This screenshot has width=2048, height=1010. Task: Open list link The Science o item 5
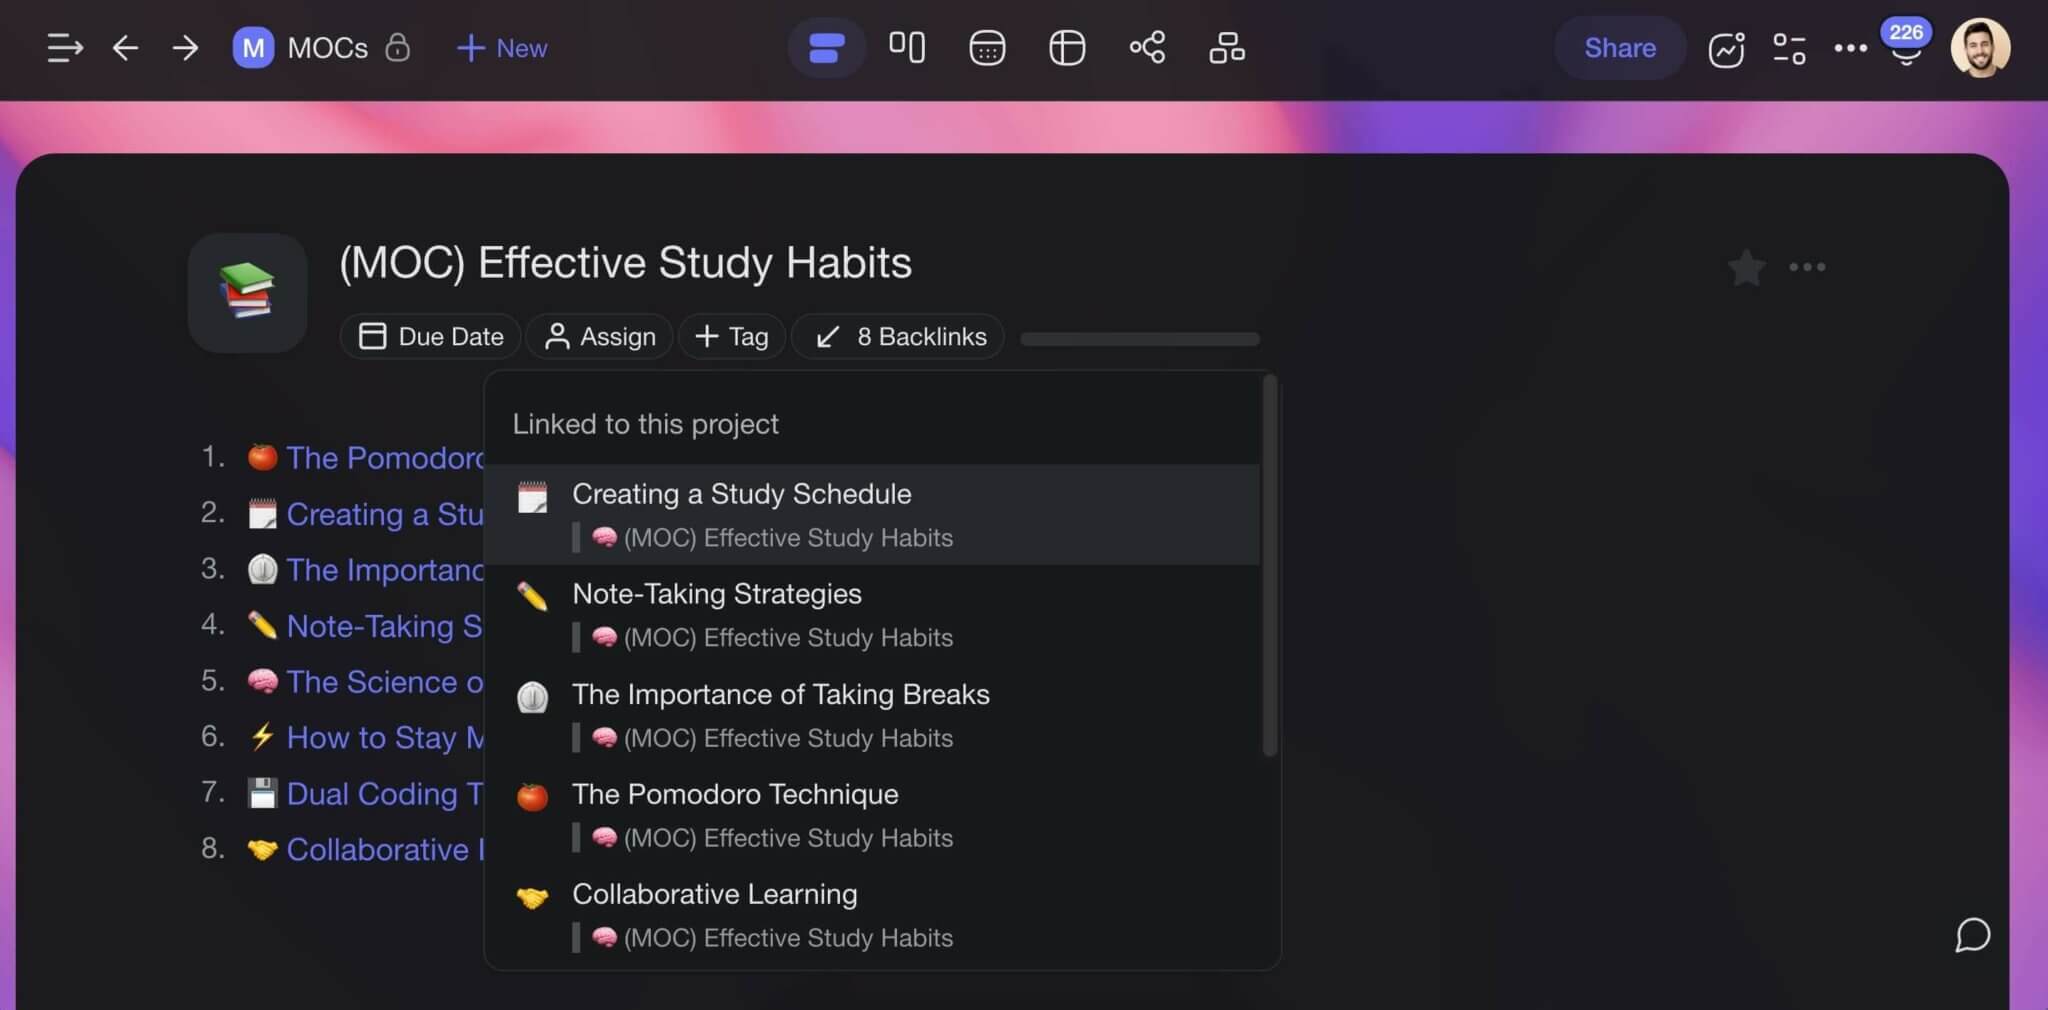tap(385, 682)
